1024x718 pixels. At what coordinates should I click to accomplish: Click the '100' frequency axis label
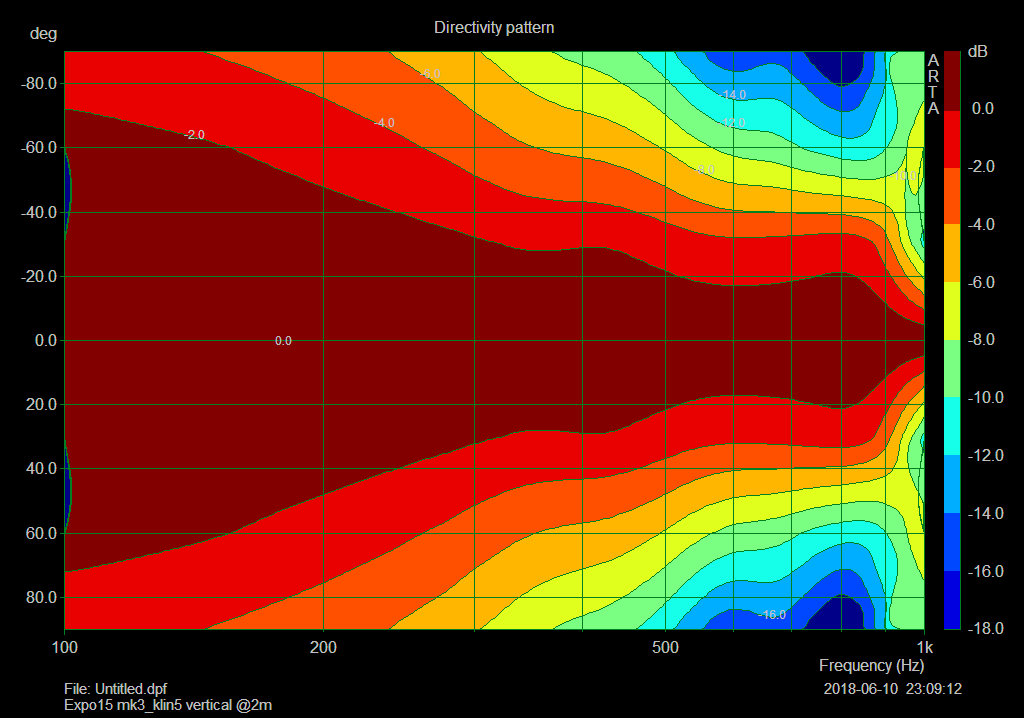click(x=65, y=647)
